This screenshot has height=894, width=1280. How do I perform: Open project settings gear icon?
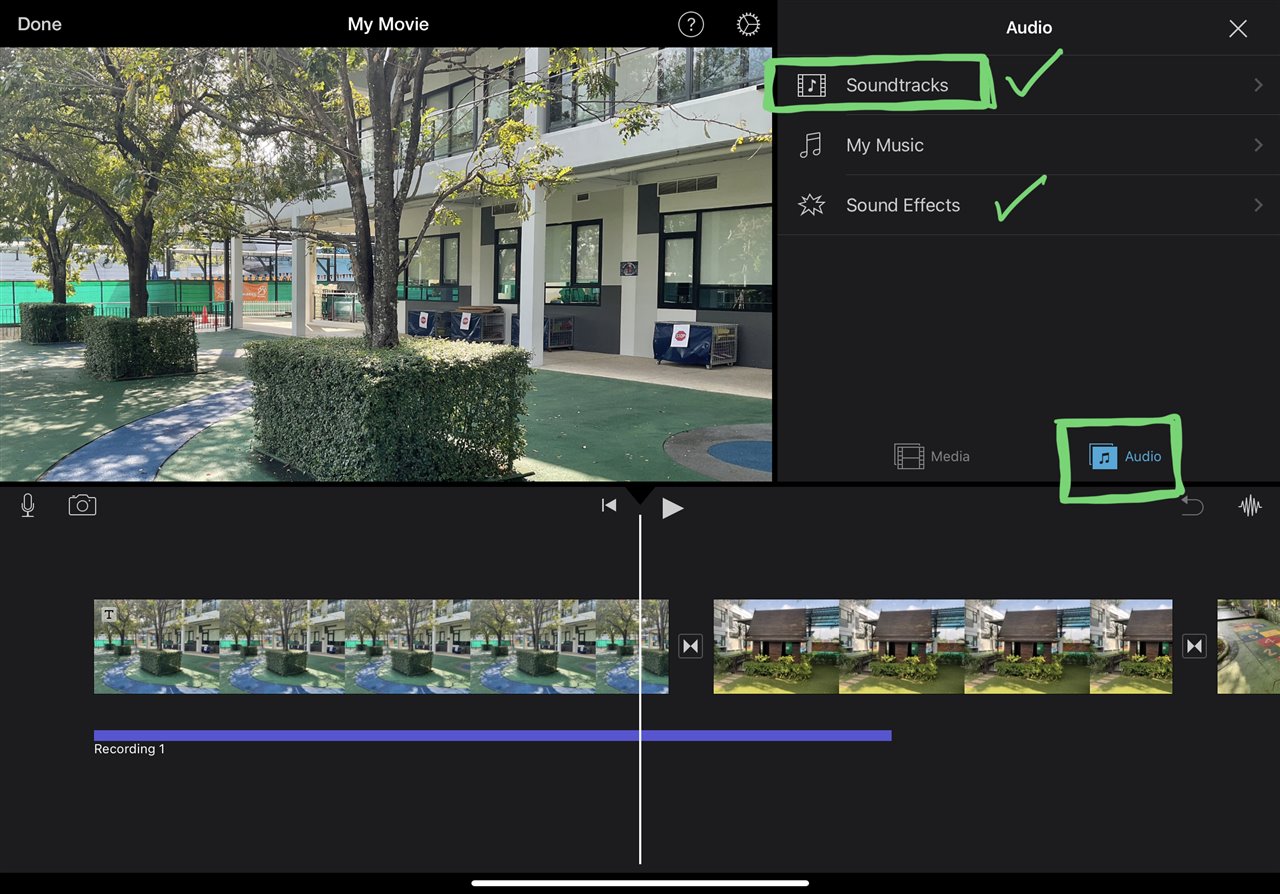coord(748,25)
